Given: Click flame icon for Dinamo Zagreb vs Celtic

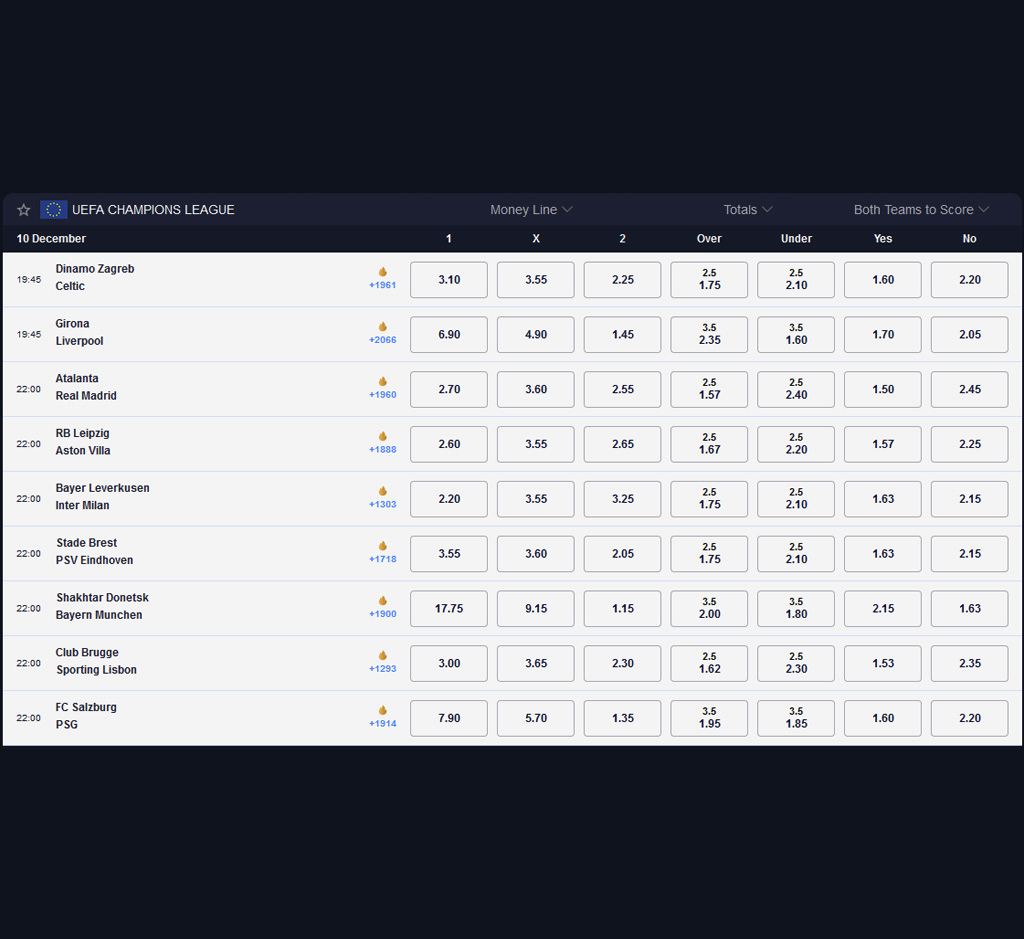Looking at the screenshot, I should tap(382, 272).
